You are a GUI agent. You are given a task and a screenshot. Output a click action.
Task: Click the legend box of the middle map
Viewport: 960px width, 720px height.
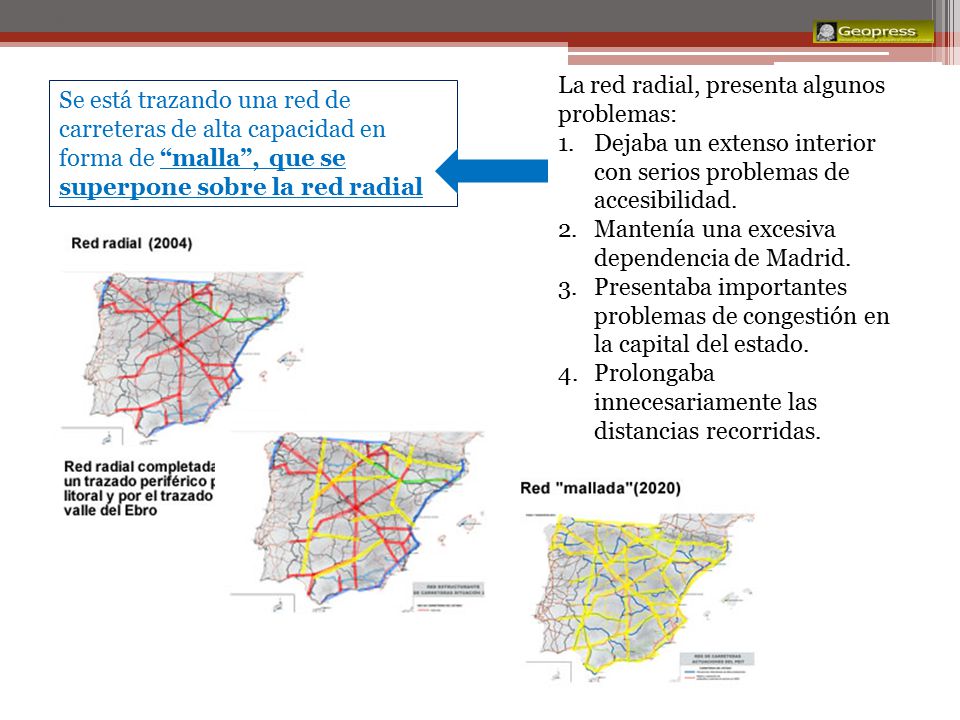tap(448, 598)
